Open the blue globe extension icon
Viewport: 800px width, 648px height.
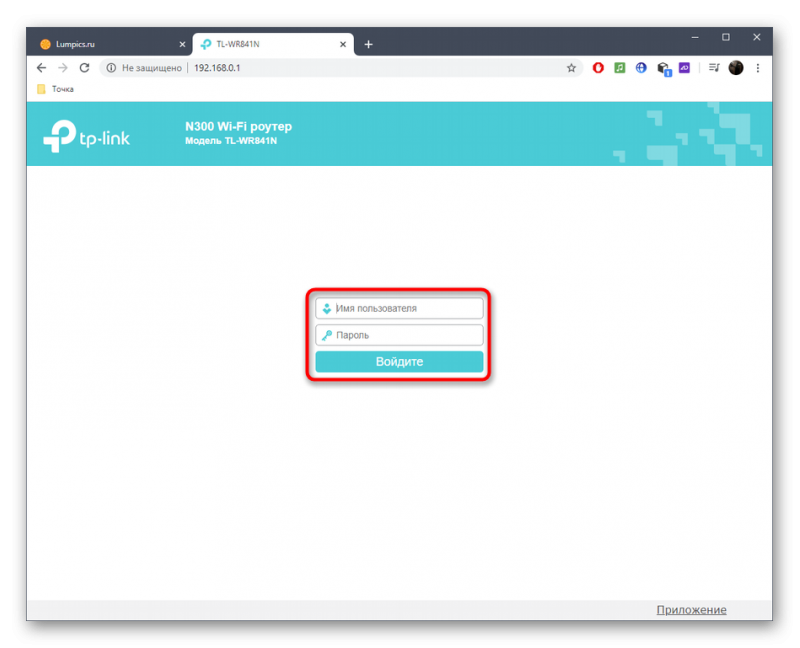pos(641,67)
